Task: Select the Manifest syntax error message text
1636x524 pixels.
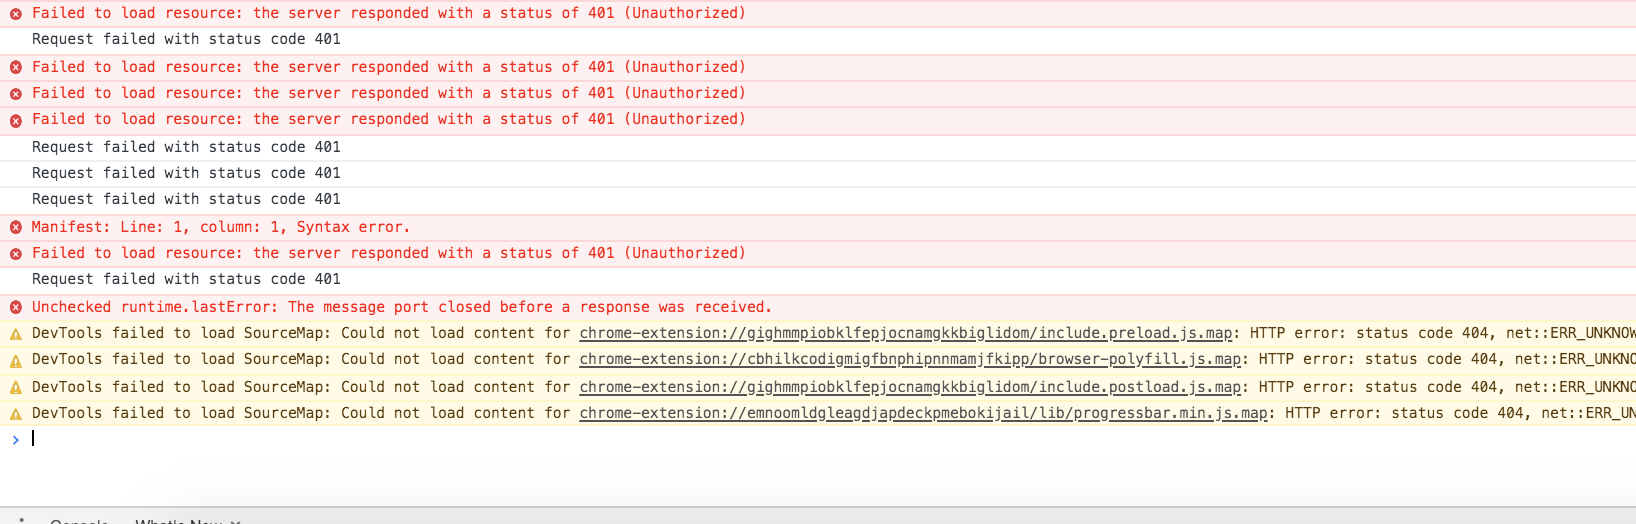Action: pyautogui.click(x=220, y=227)
